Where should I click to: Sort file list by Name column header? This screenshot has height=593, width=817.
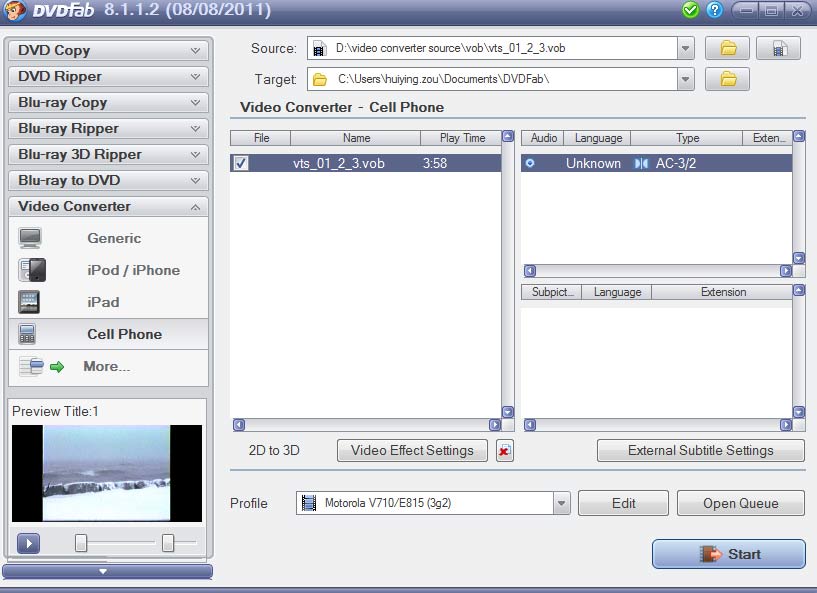(x=356, y=138)
